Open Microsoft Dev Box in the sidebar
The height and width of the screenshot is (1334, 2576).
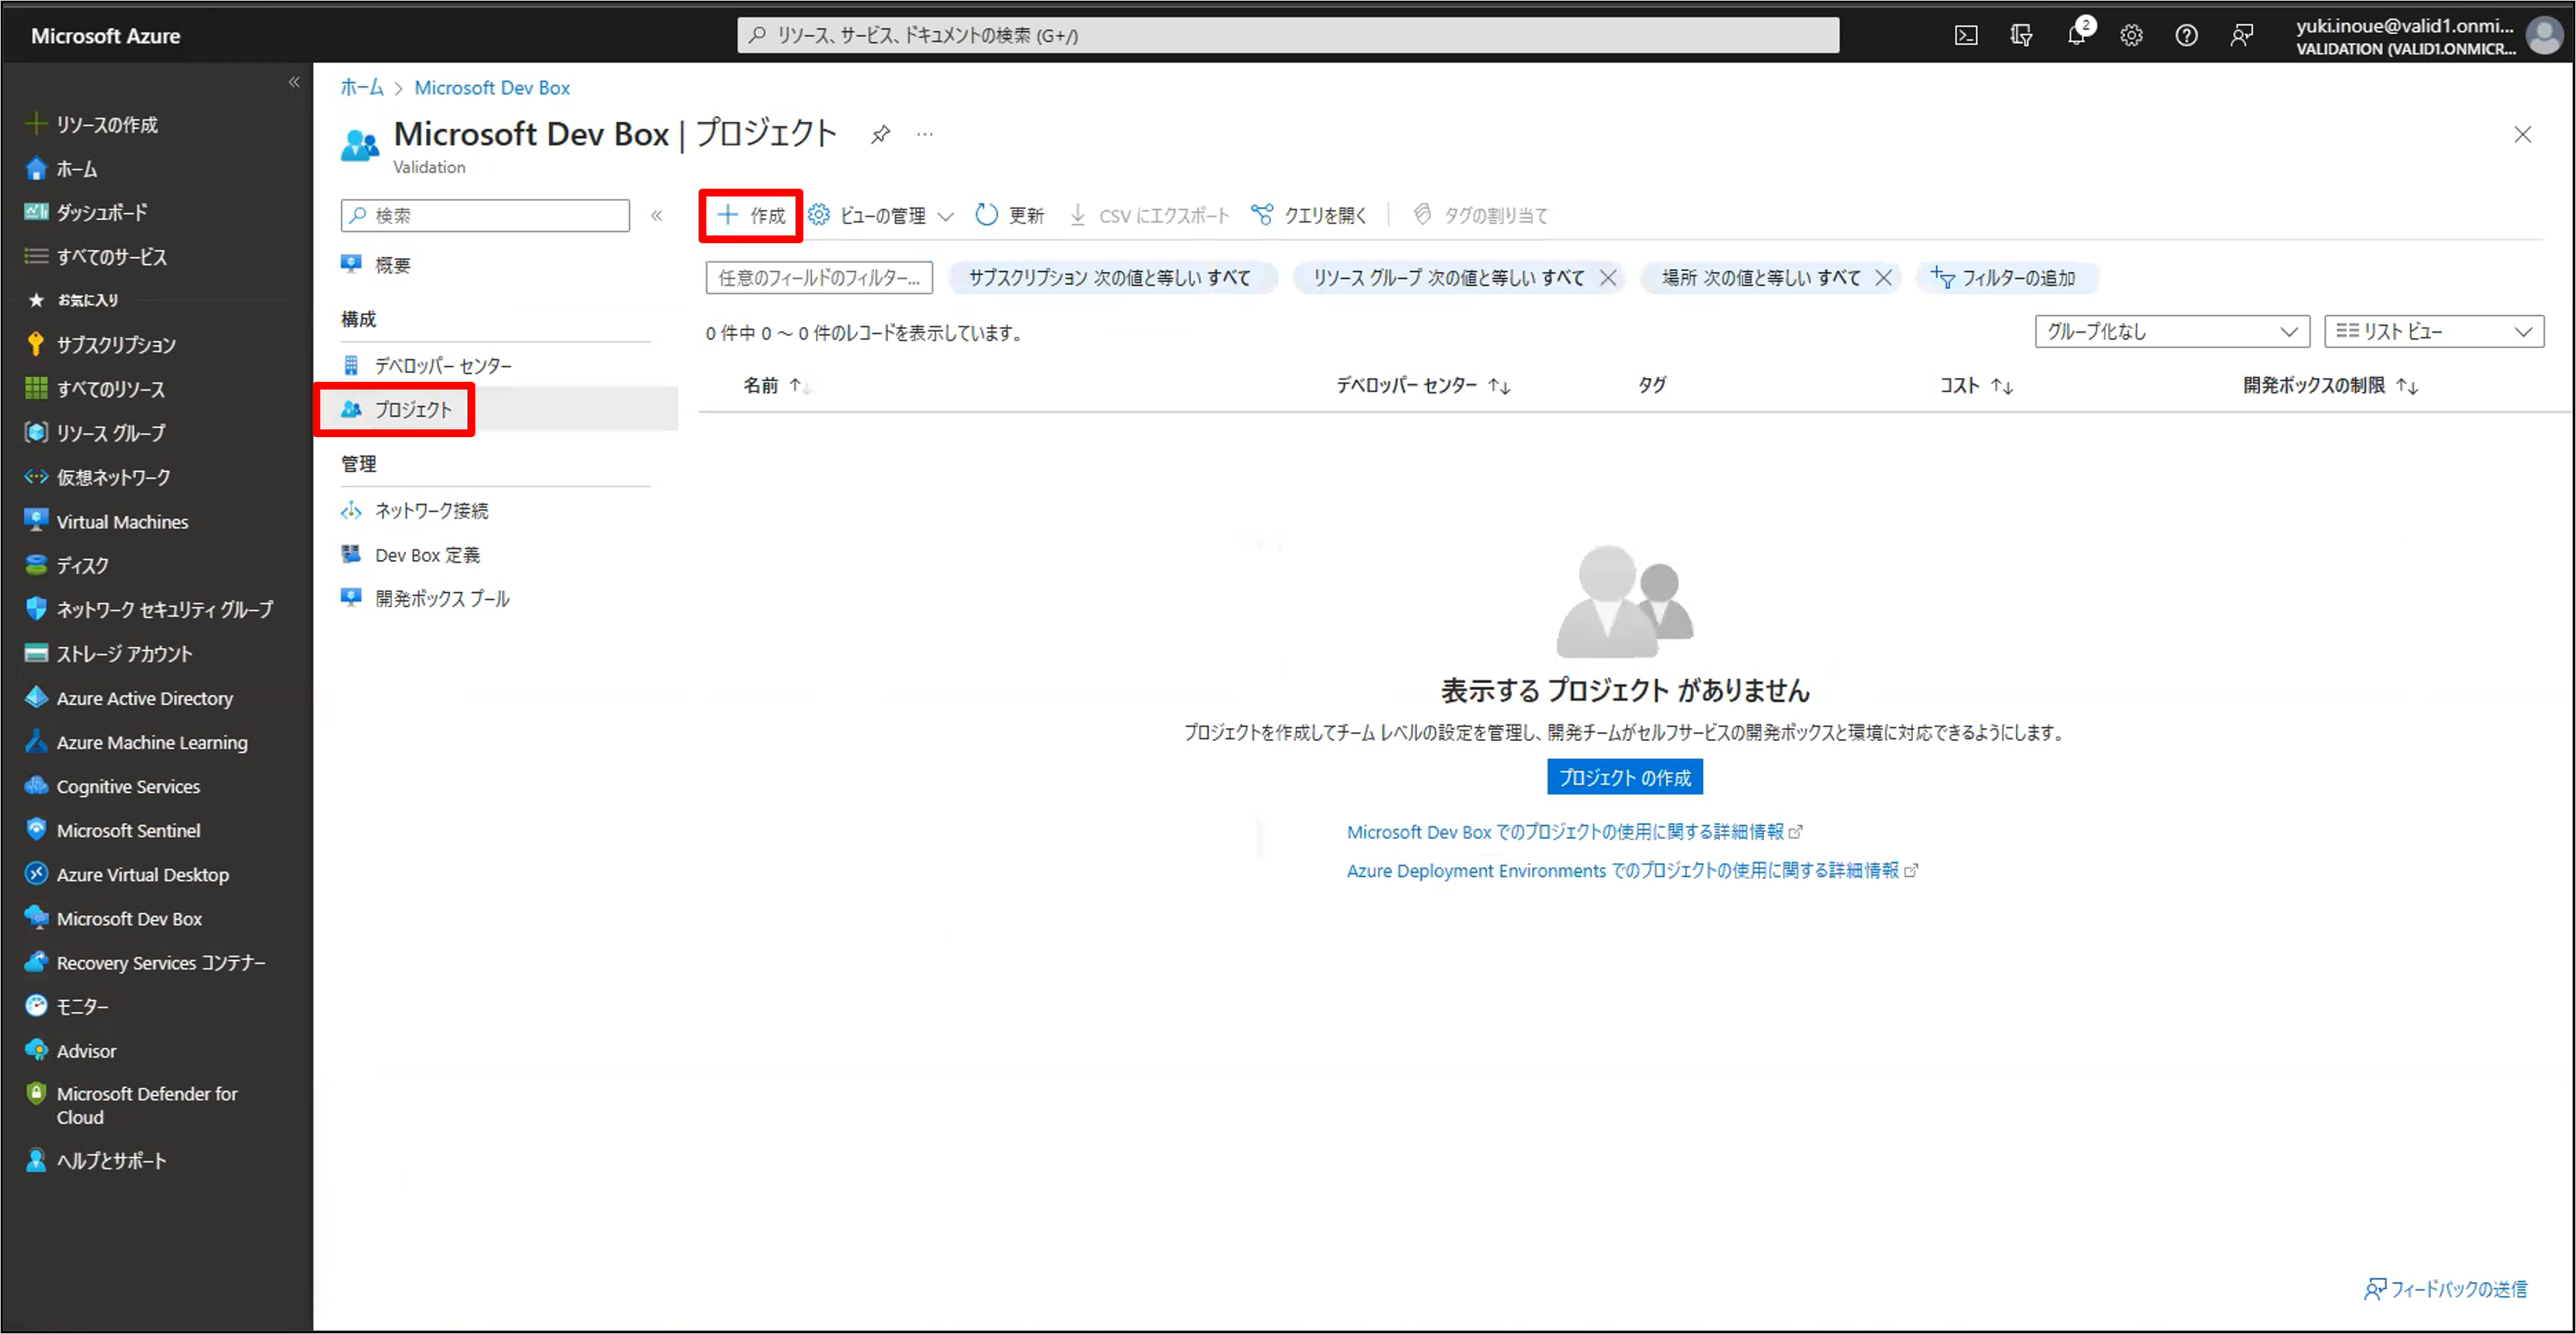point(129,918)
